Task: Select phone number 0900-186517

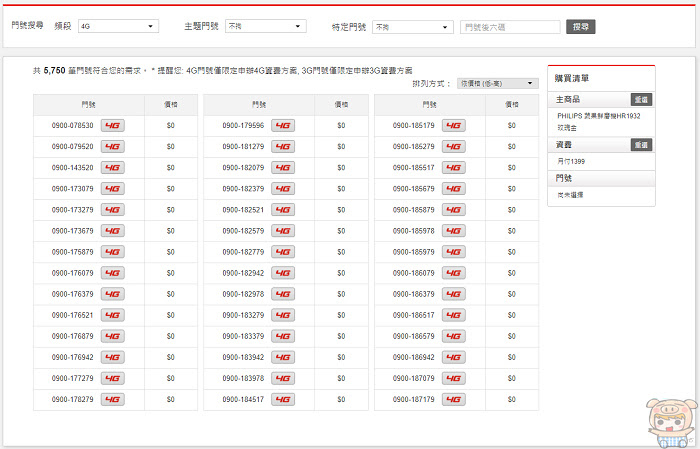Action: (x=413, y=315)
